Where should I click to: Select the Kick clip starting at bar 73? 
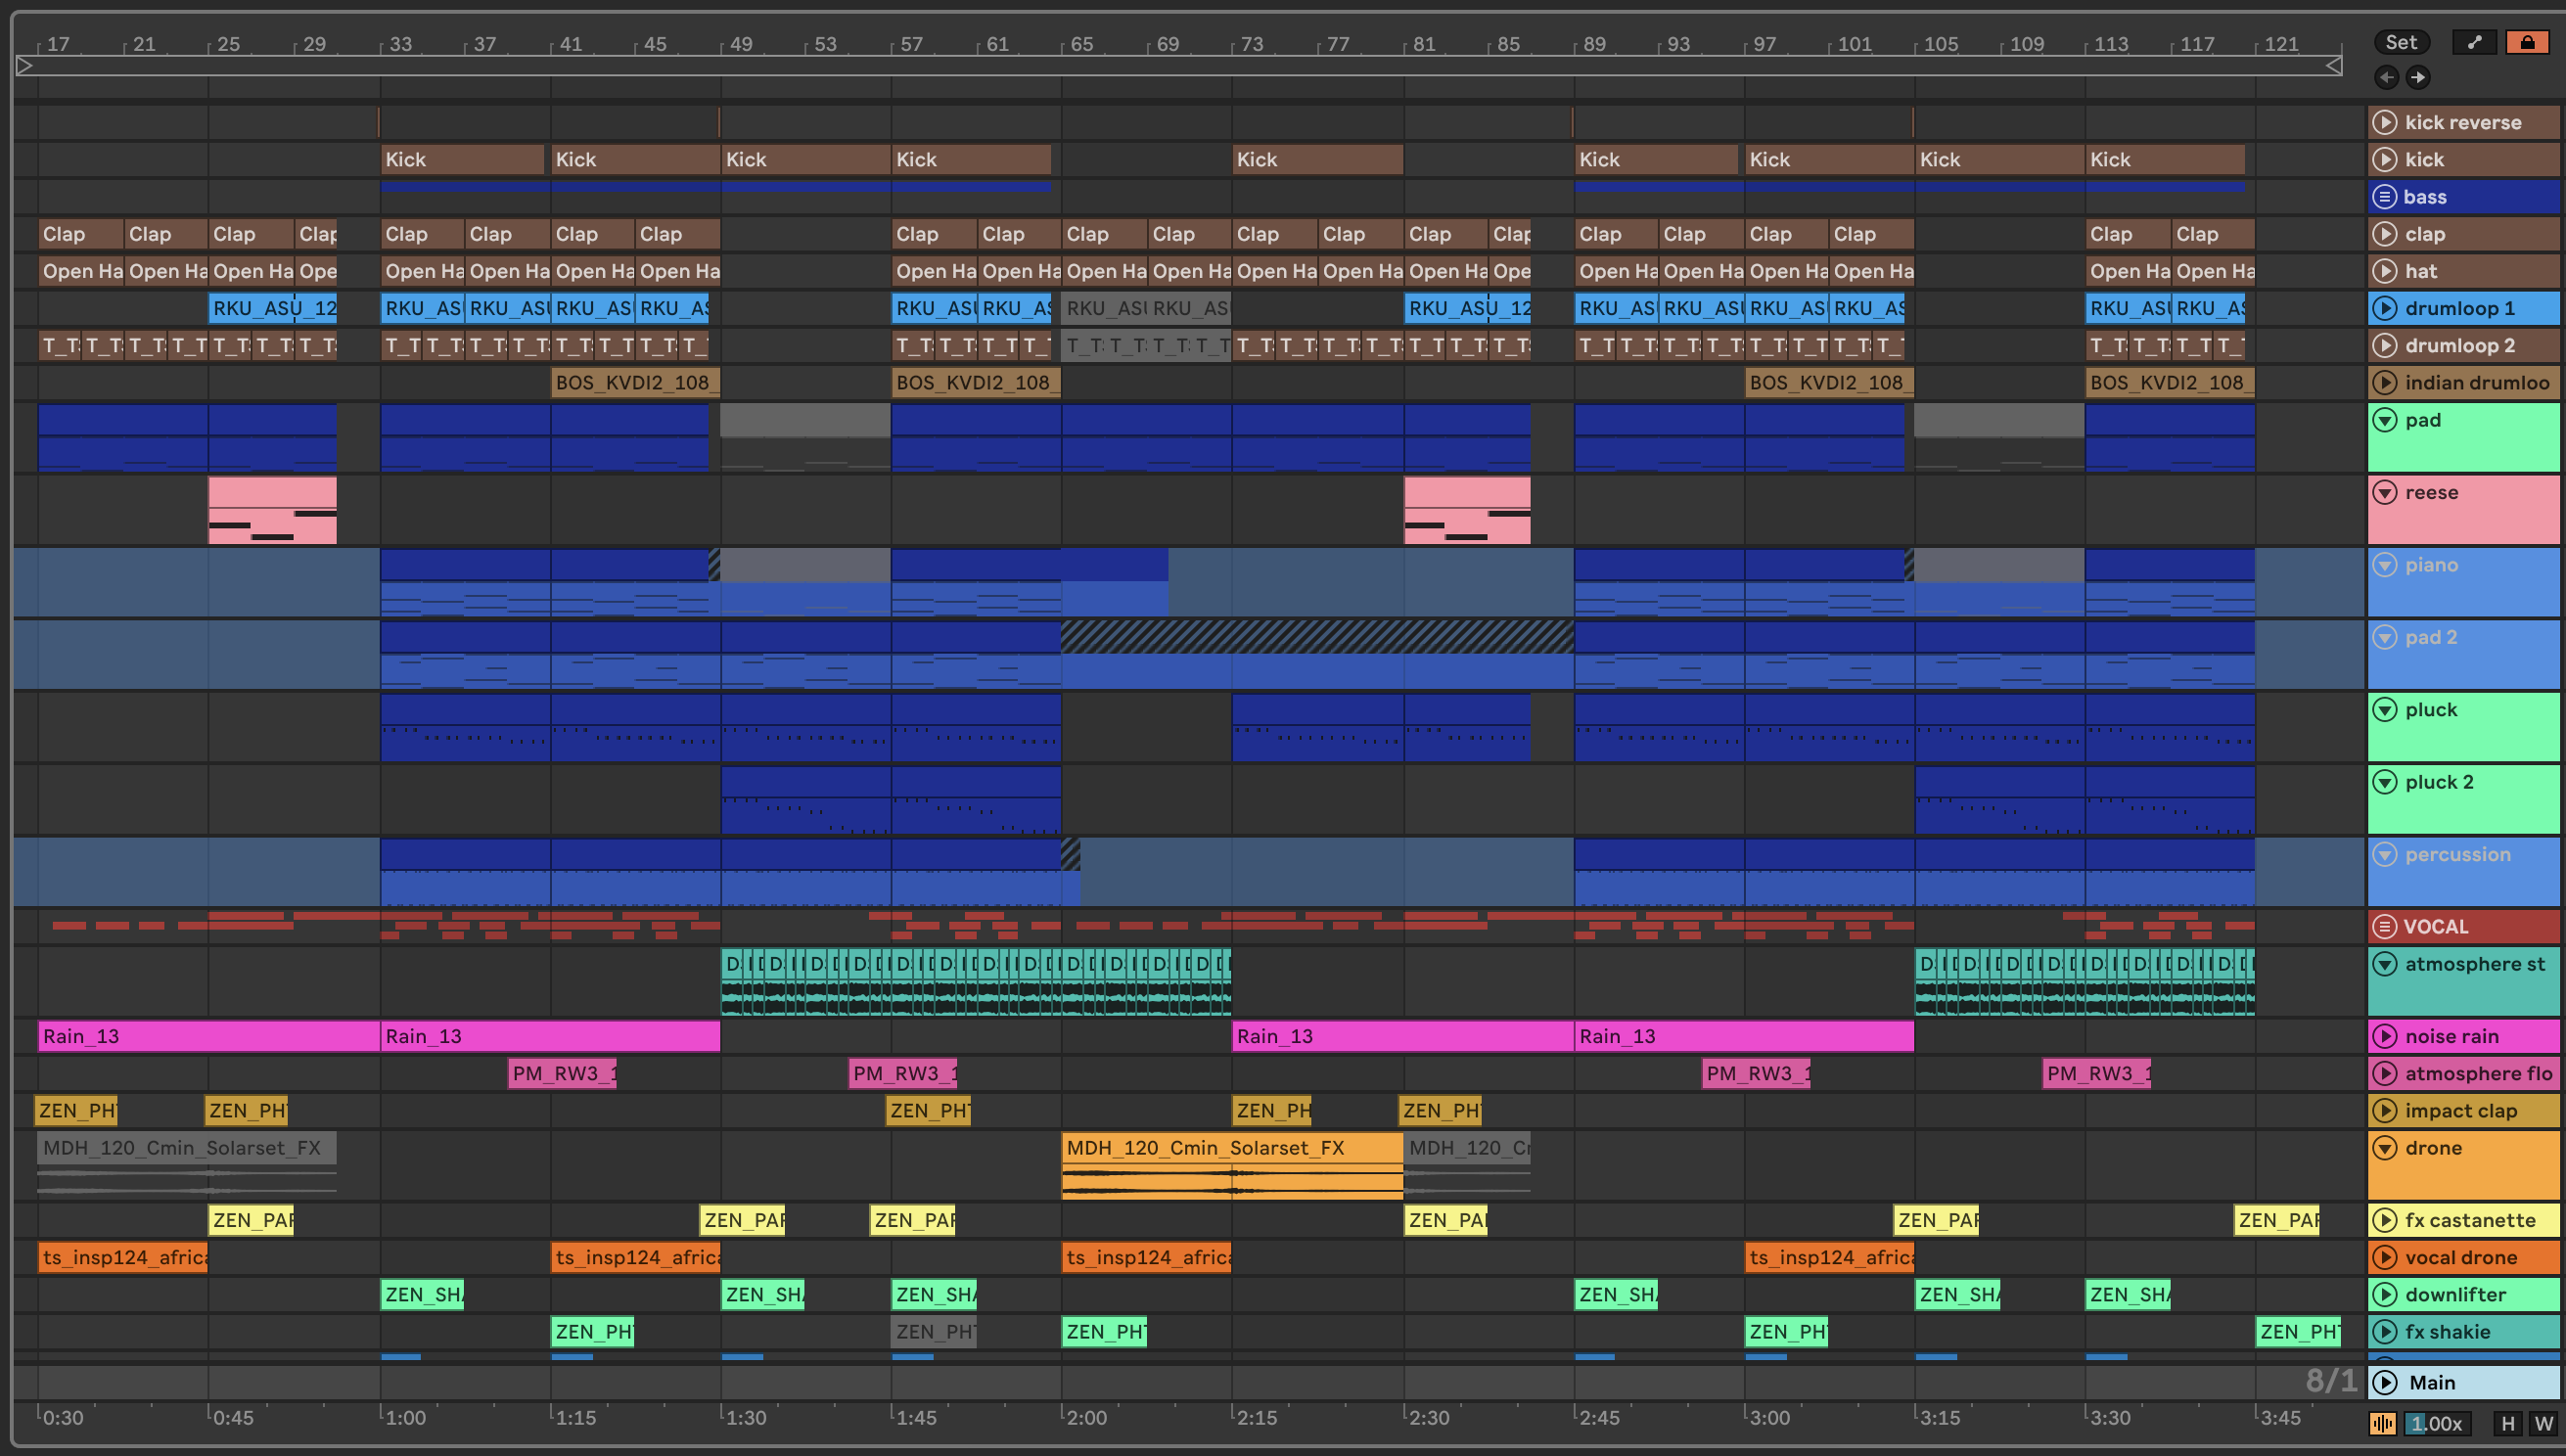1317,159
